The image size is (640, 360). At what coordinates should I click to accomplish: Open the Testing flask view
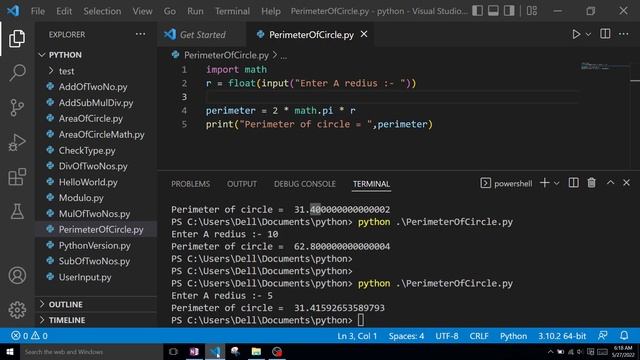point(17,211)
